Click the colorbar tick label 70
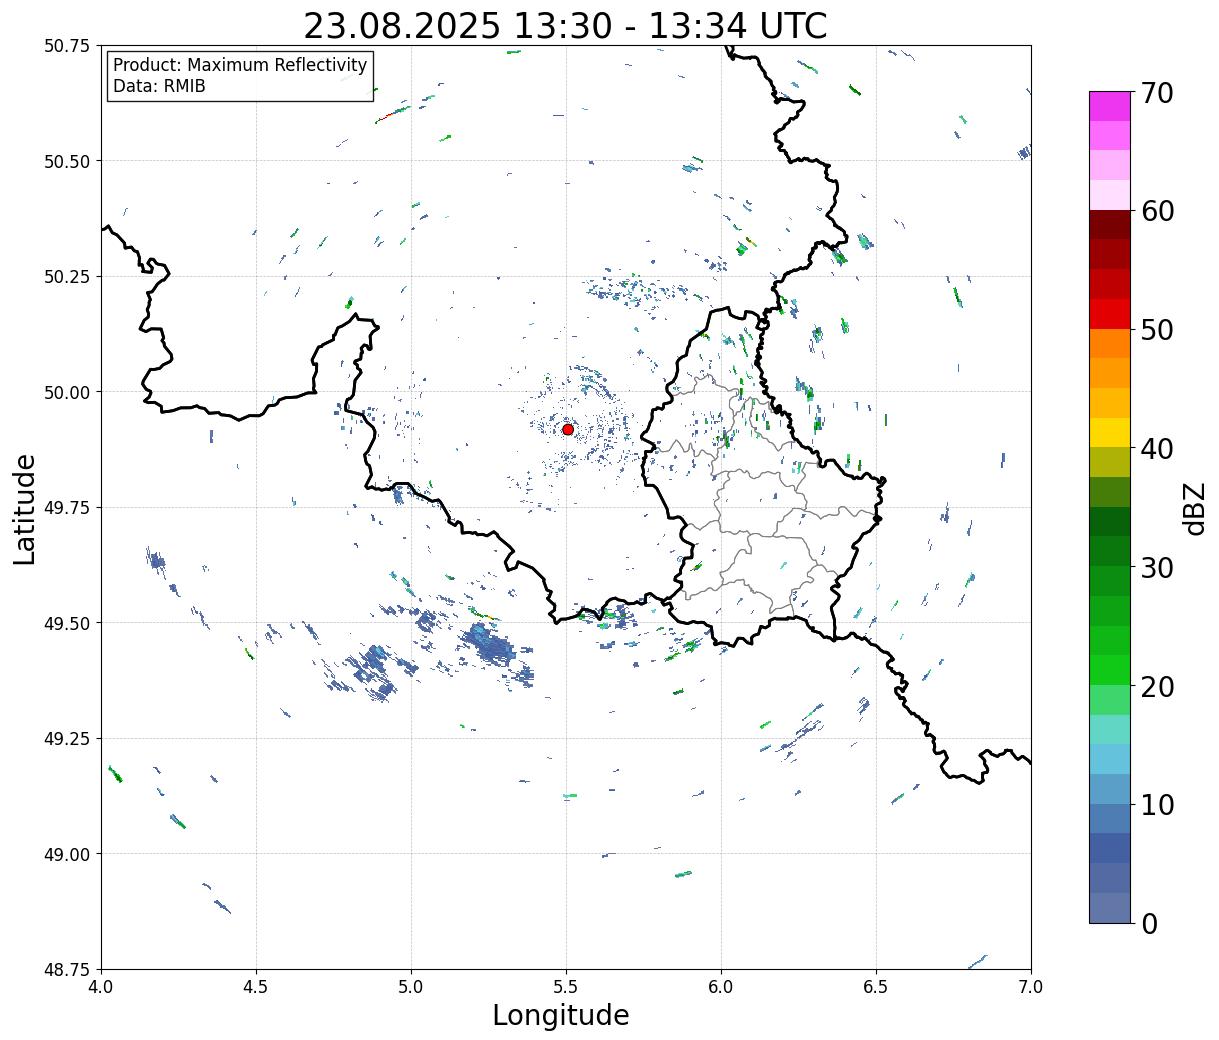The width and height of the screenshot is (1219, 1040). (x=1157, y=93)
